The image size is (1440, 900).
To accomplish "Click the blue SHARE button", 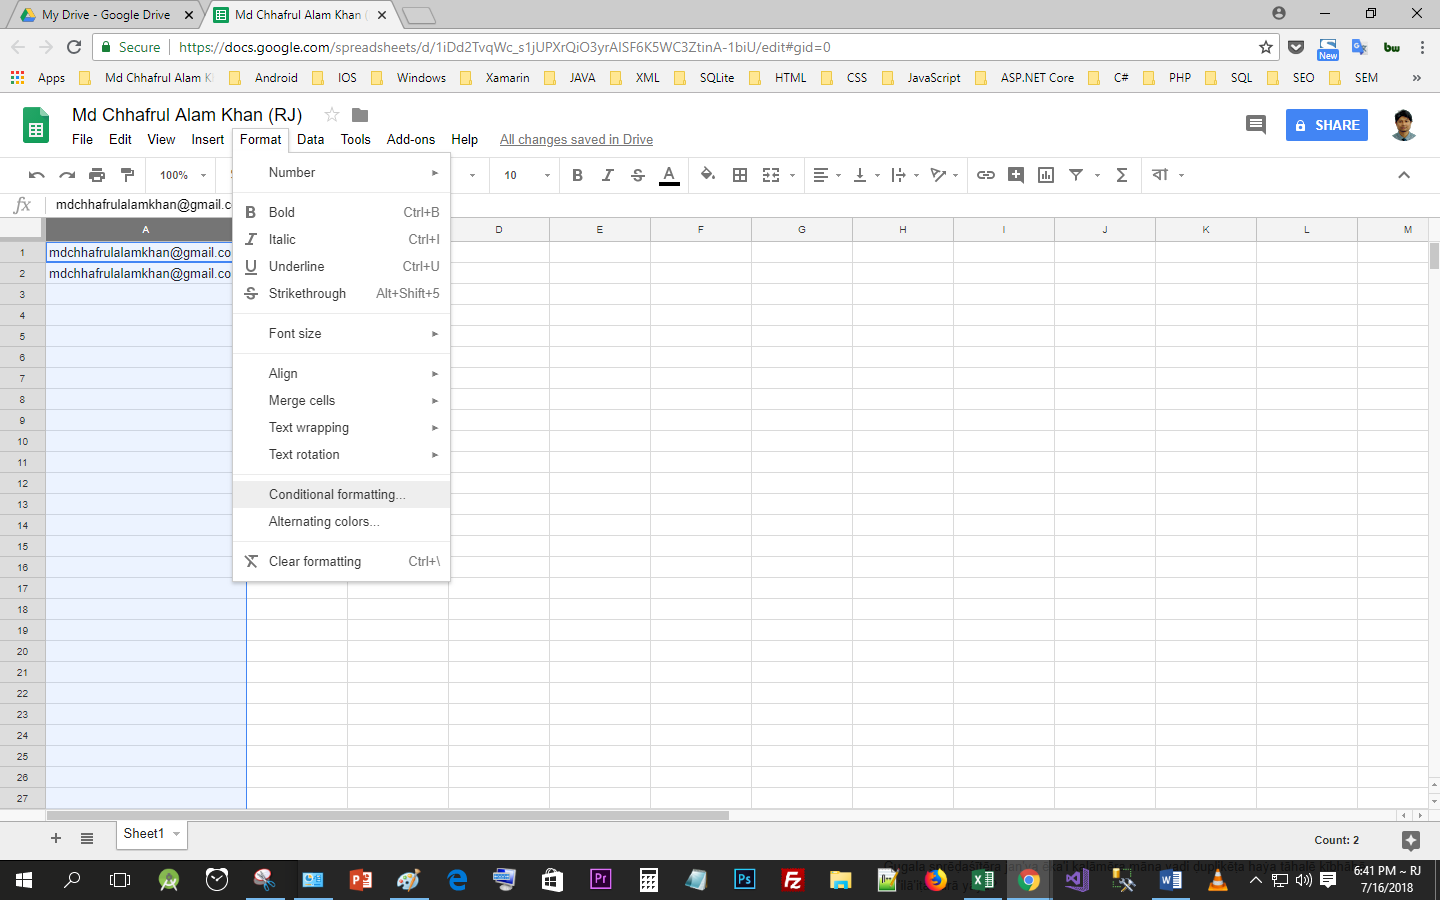I will (x=1327, y=125).
